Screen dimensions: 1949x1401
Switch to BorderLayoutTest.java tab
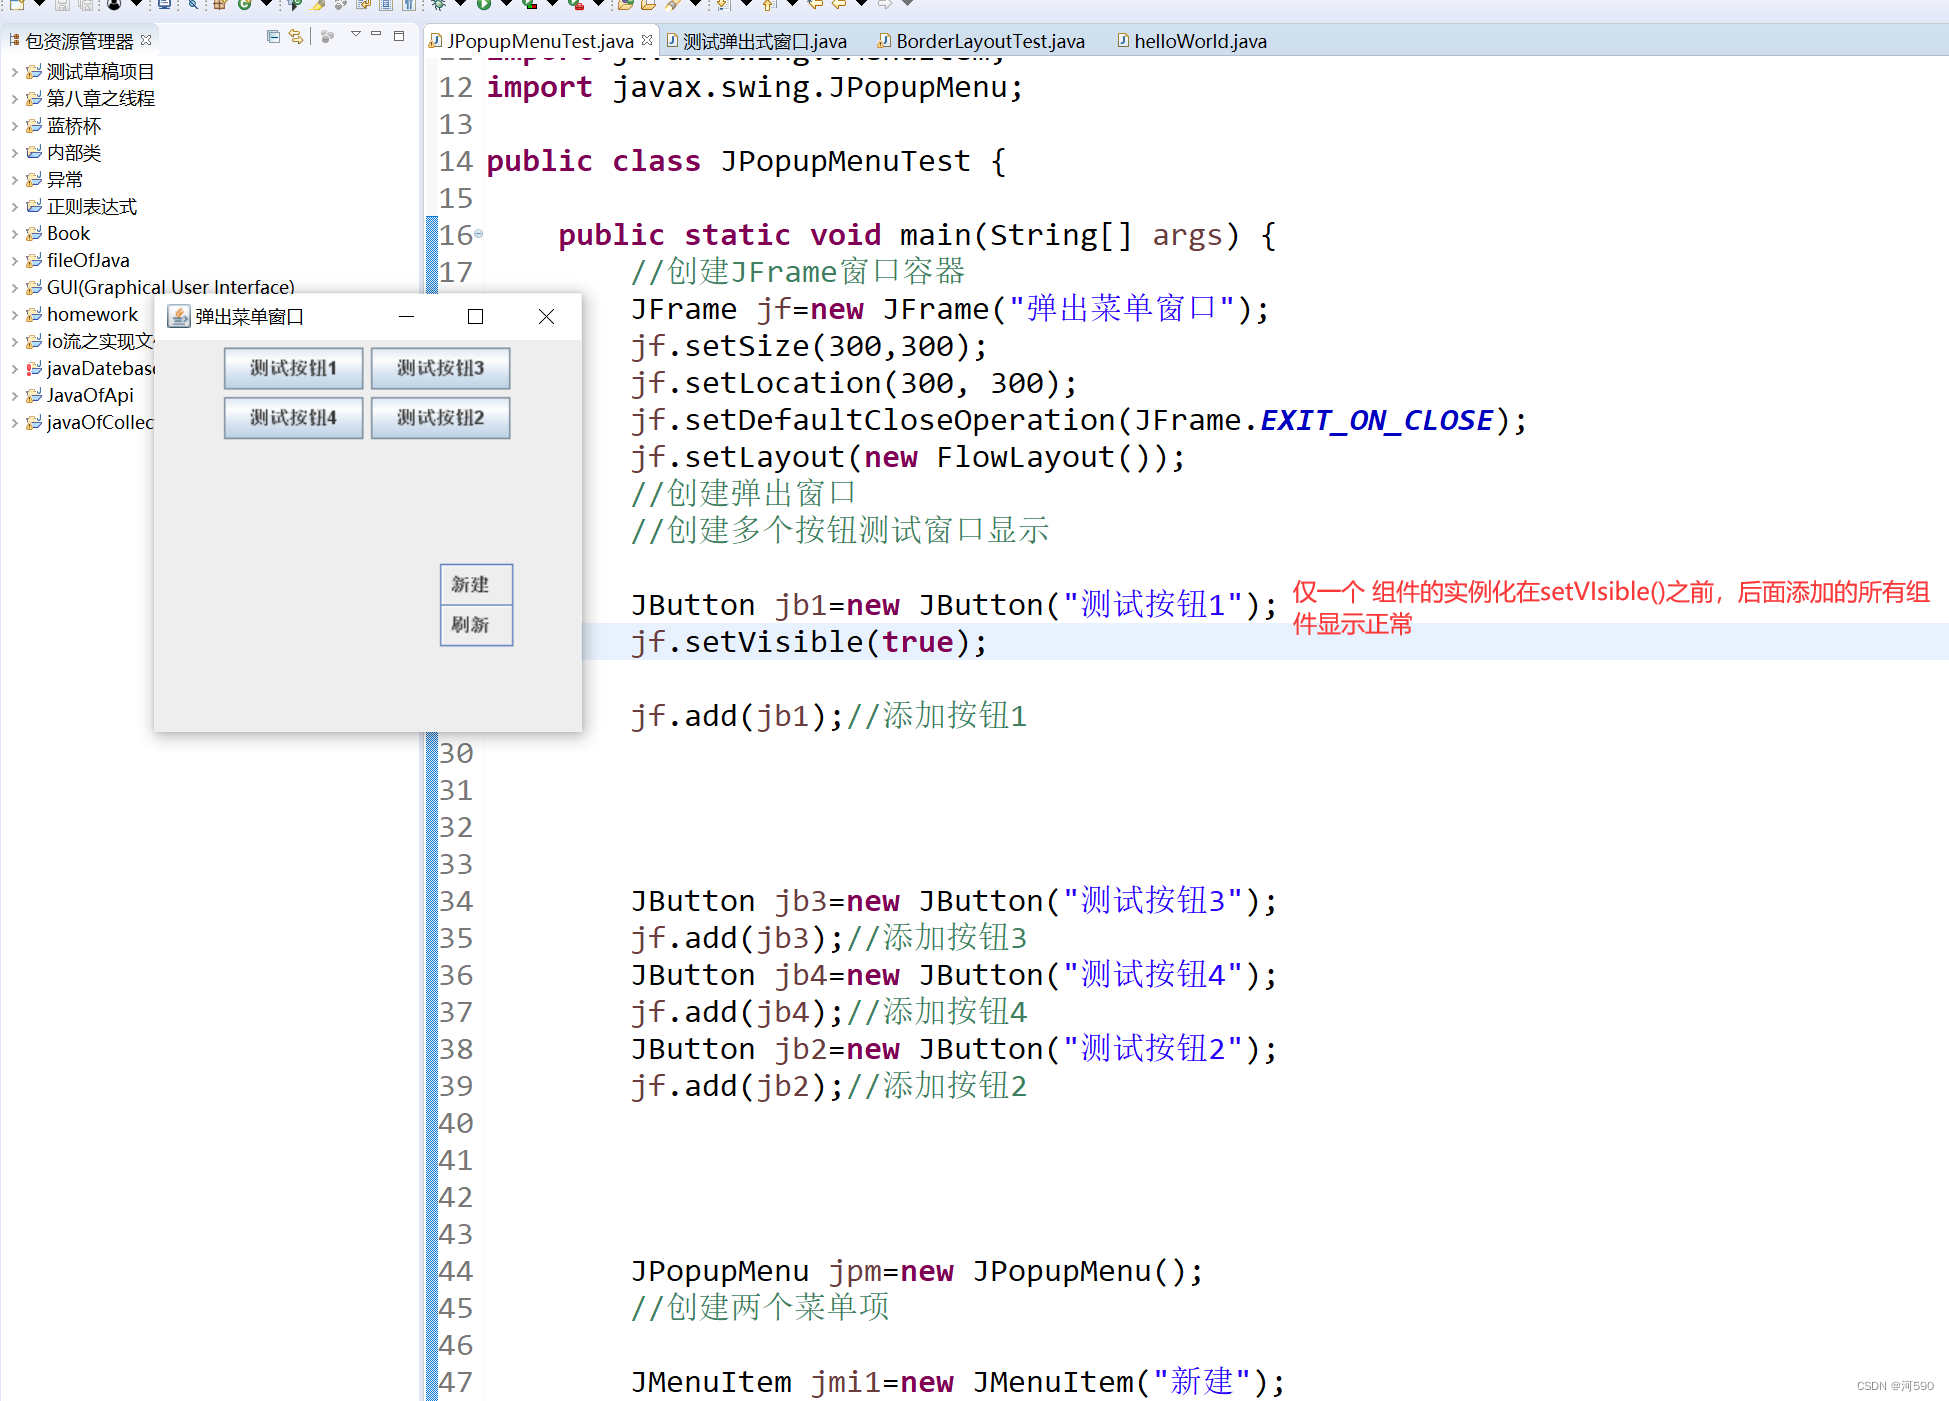pos(989,41)
